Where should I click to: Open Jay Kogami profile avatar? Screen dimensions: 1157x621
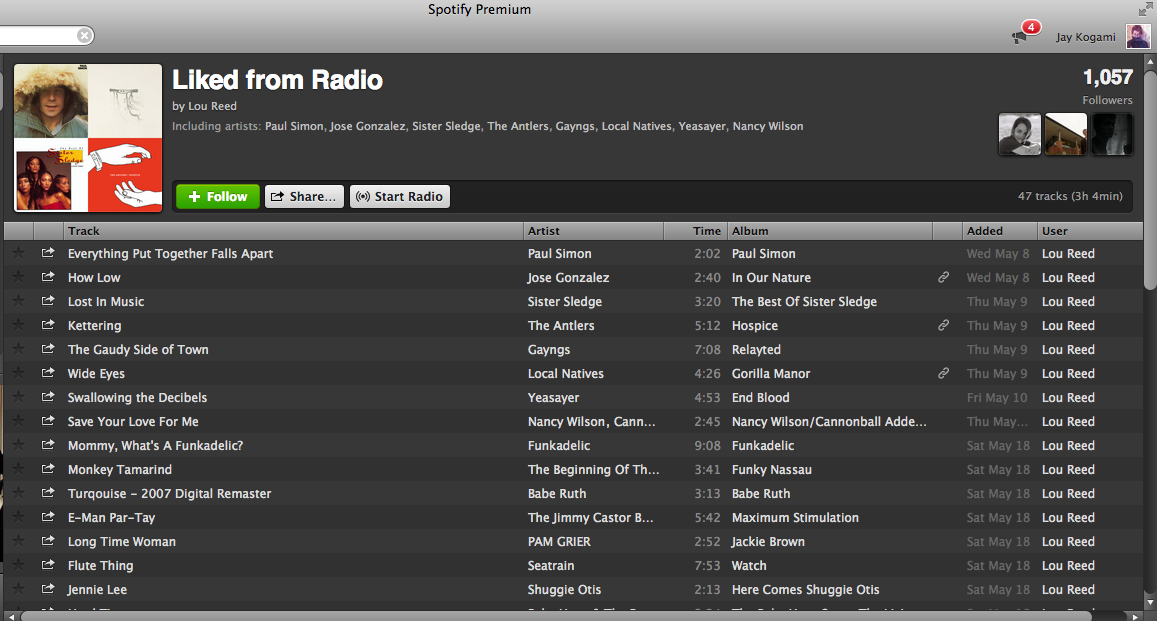click(1138, 36)
